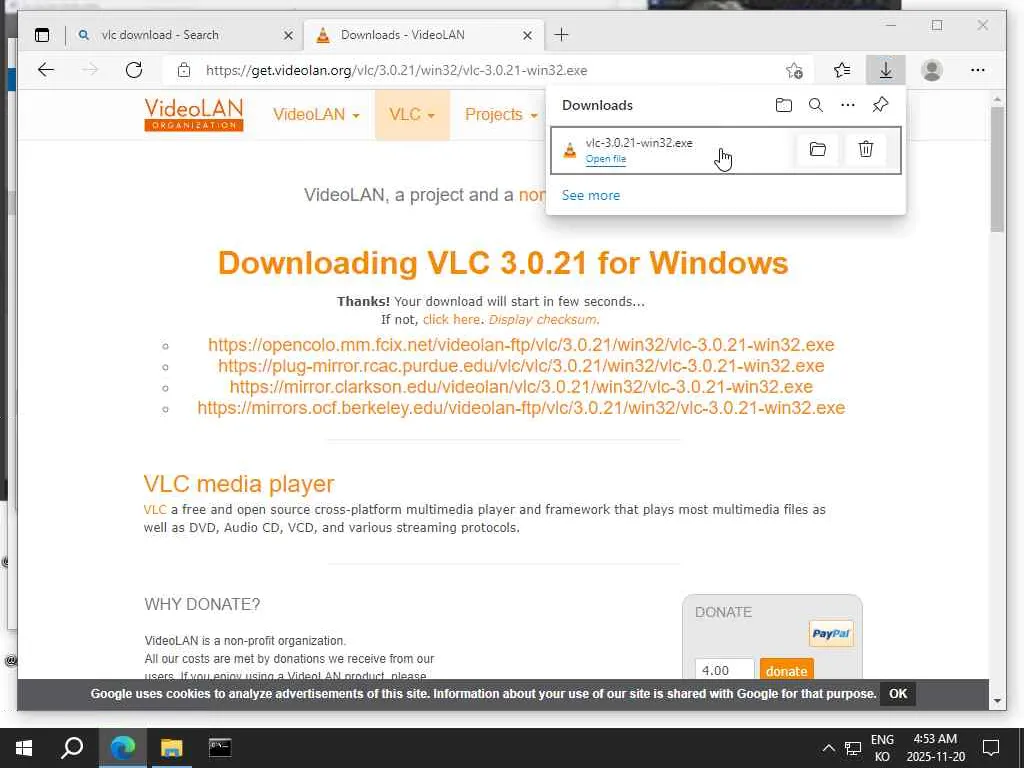This screenshot has height=768, width=1024.
Task: Click the page vertical scrollbar thumb
Action: point(997,170)
